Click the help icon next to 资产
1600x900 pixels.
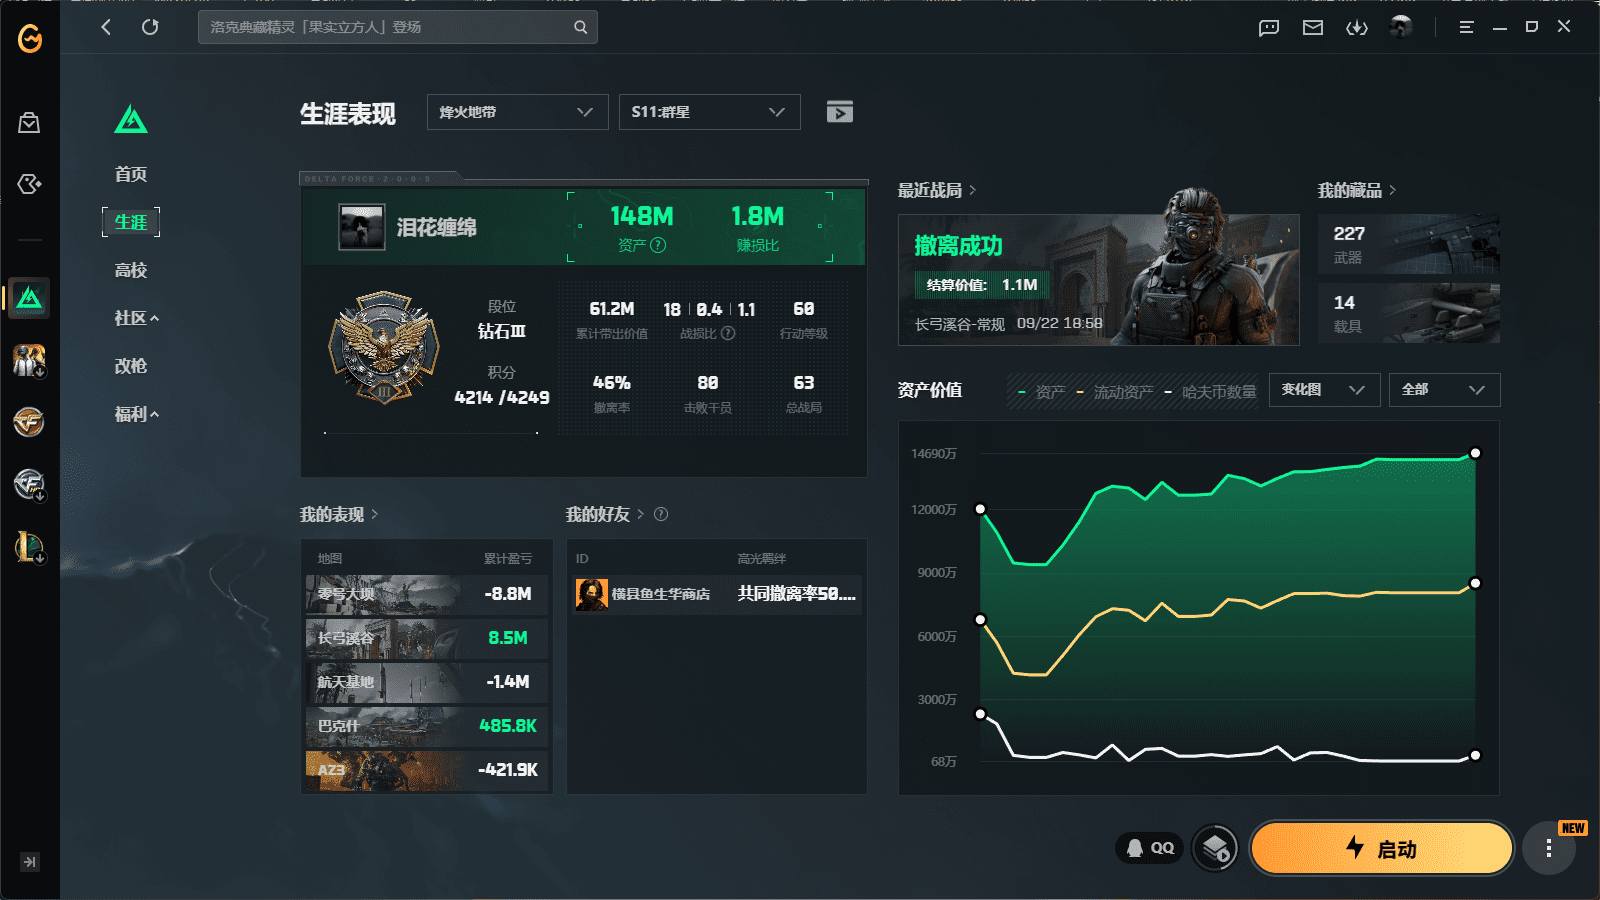[657, 245]
